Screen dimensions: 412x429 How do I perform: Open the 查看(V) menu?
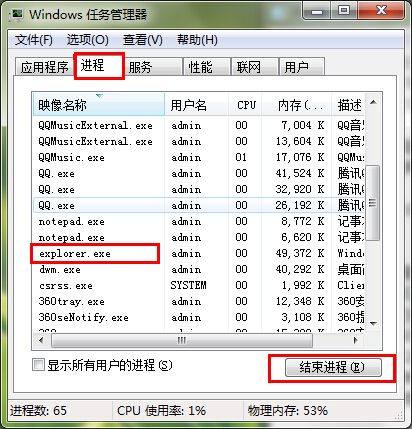[x=143, y=40]
